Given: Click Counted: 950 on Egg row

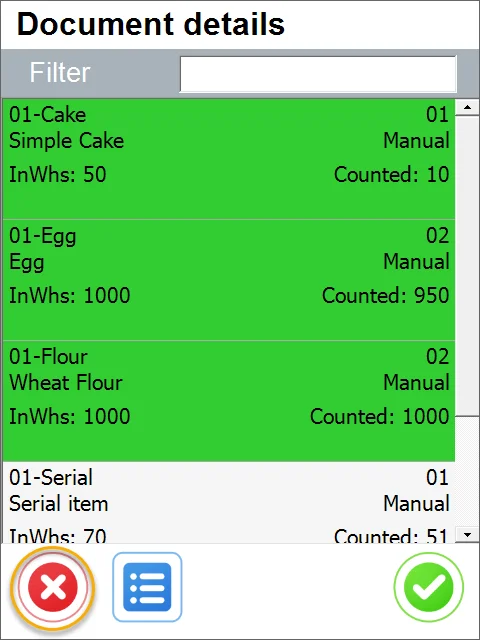Looking at the screenshot, I should coord(386,295).
